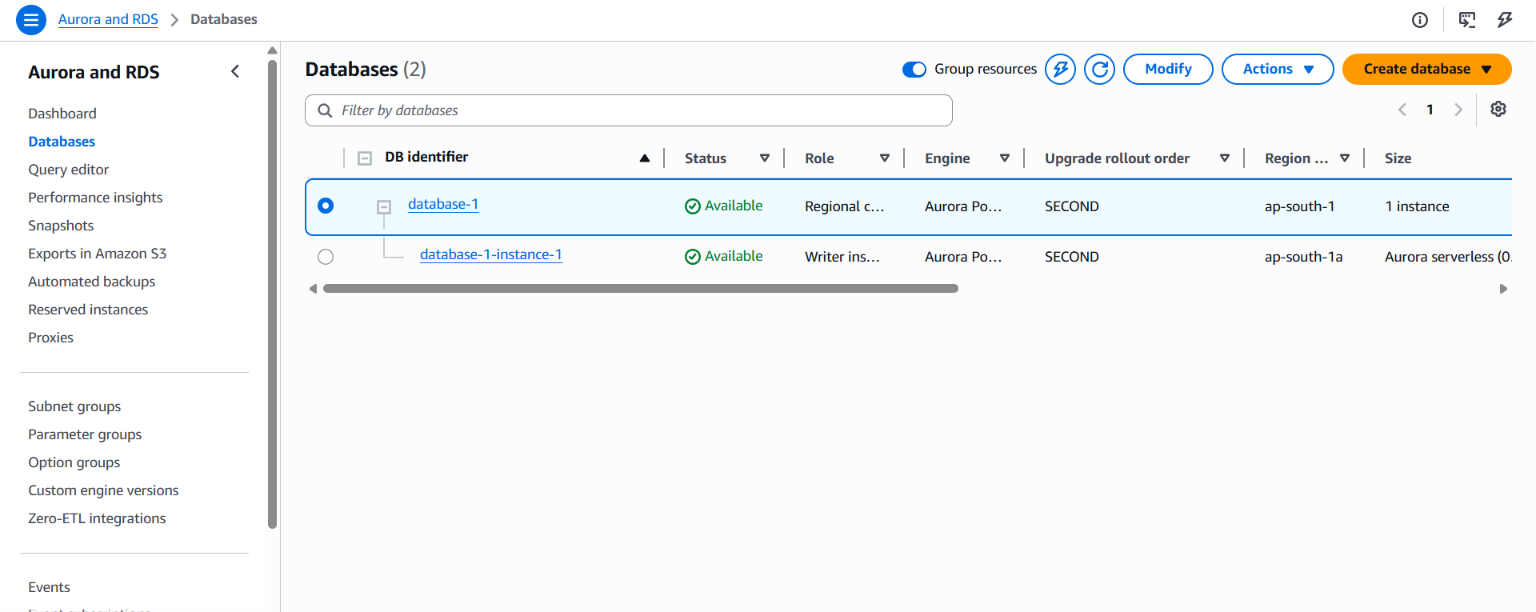1536x612 pixels.
Task: Open the database-1-instance-1 link
Action: pos(491,255)
